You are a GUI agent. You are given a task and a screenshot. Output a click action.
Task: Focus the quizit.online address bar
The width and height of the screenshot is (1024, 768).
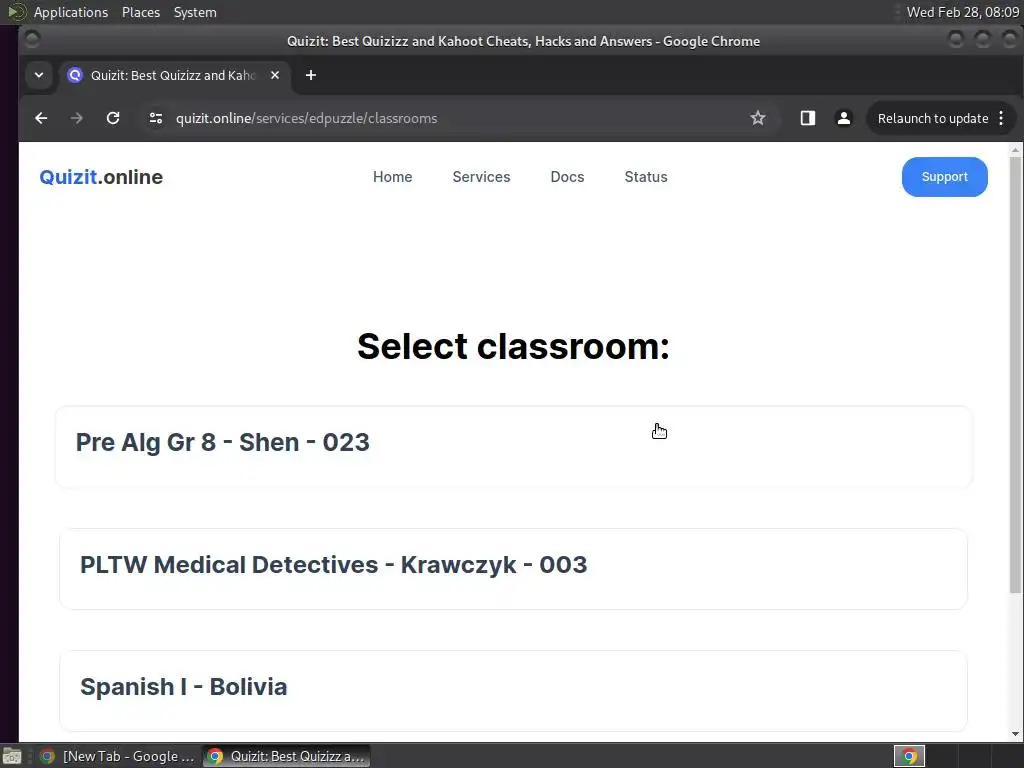point(457,118)
